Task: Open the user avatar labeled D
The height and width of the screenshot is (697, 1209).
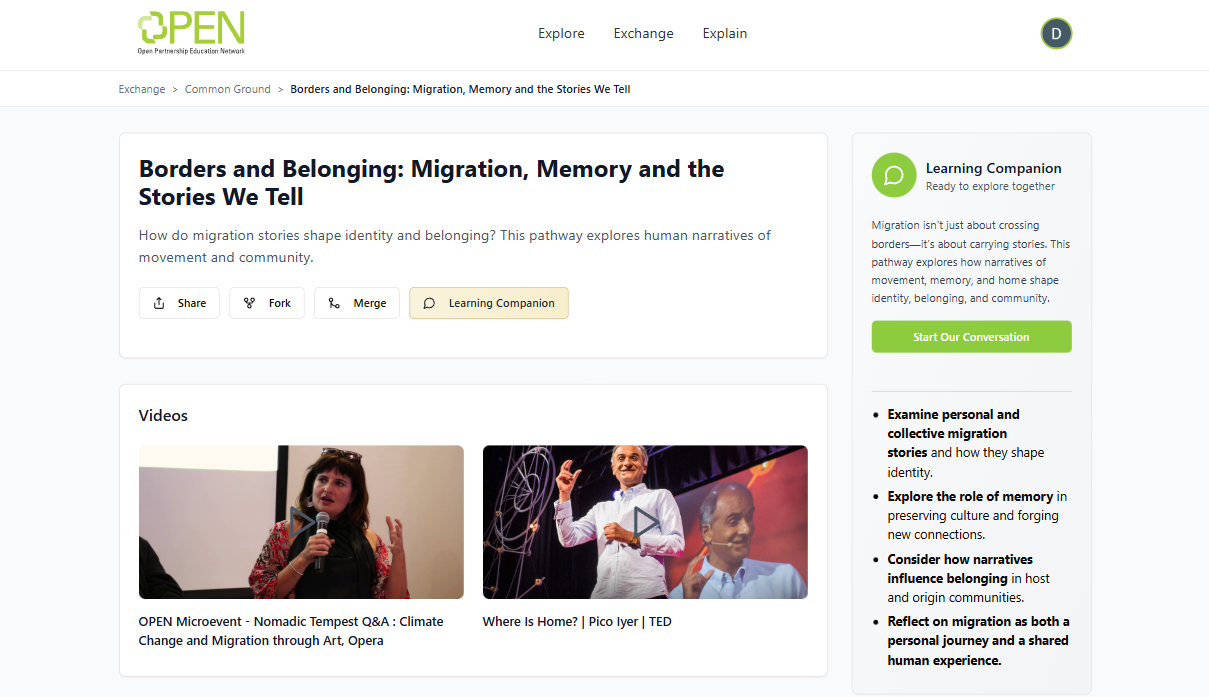Action: [x=1056, y=34]
